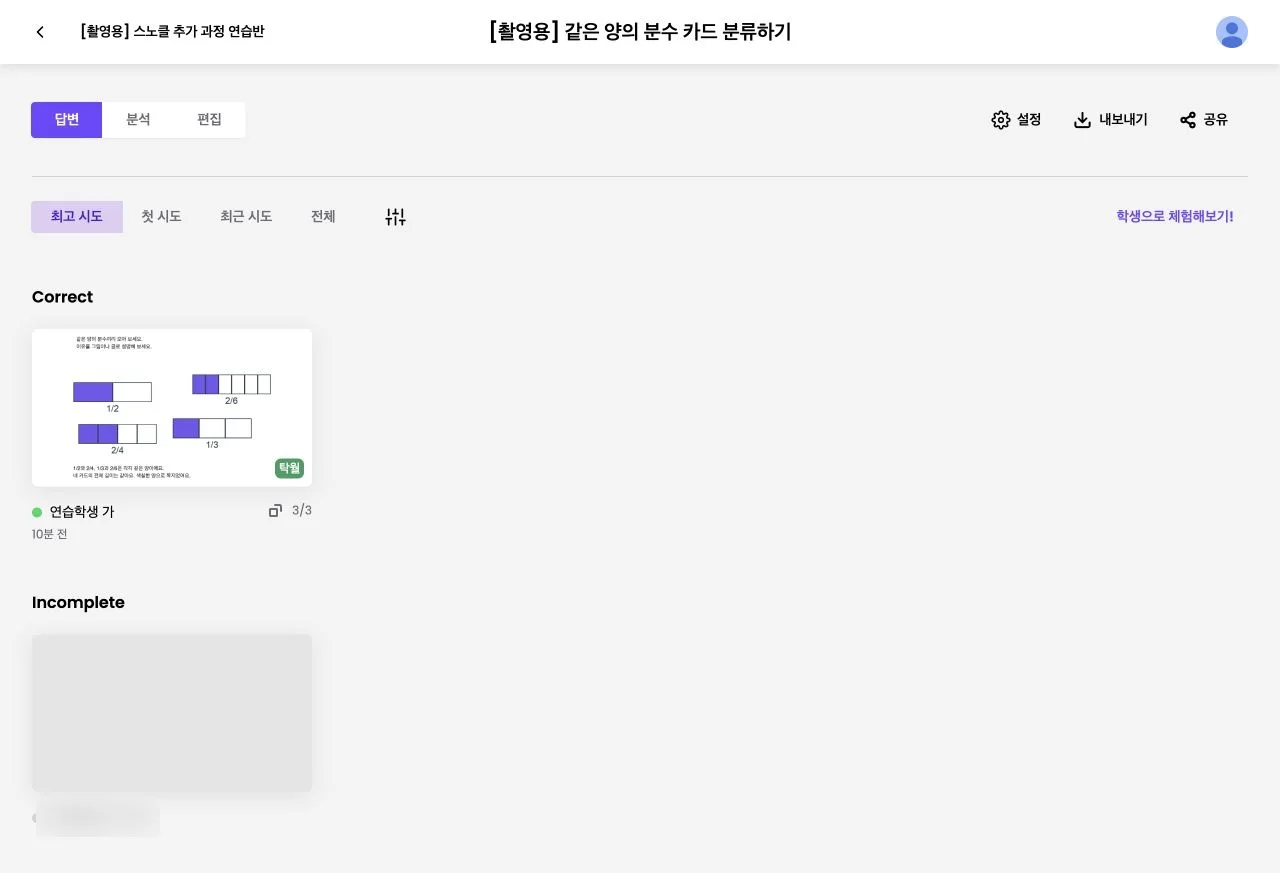Go back using the left arrow icon
The width and height of the screenshot is (1280, 873).
(x=40, y=32)
